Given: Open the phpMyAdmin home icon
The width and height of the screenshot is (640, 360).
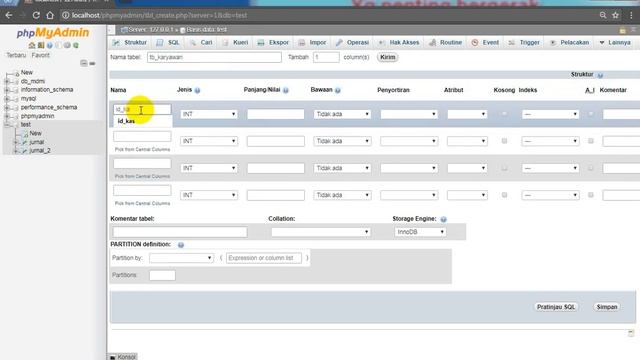Looking at the screenshot, I should pos(32,45).
